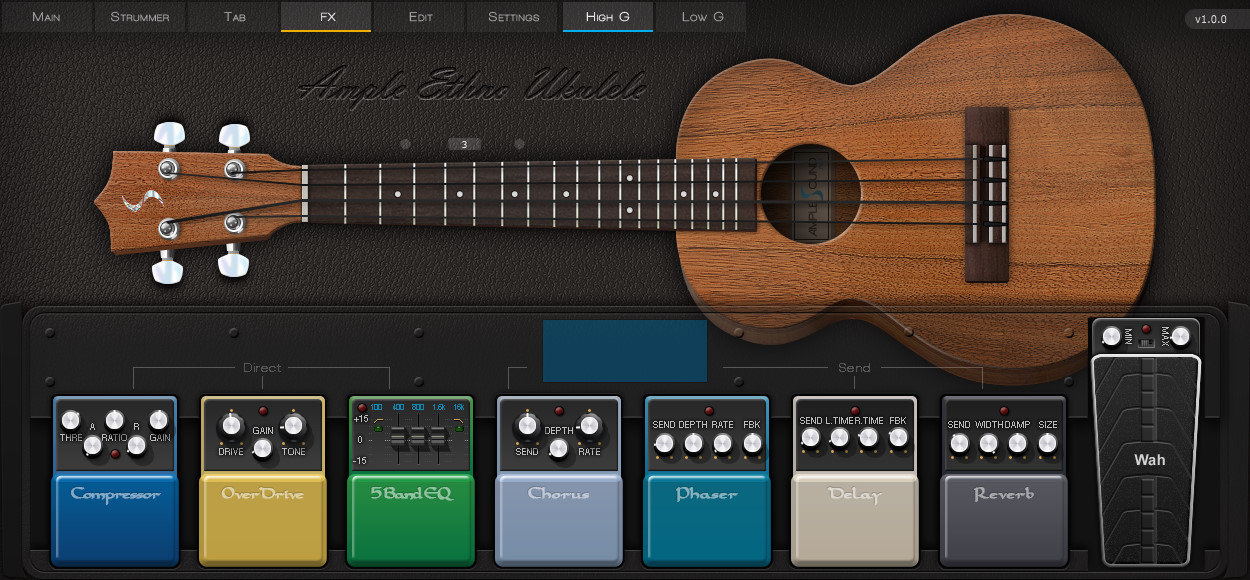
Task: Open the Tab player tab
Action: [234, 17]
